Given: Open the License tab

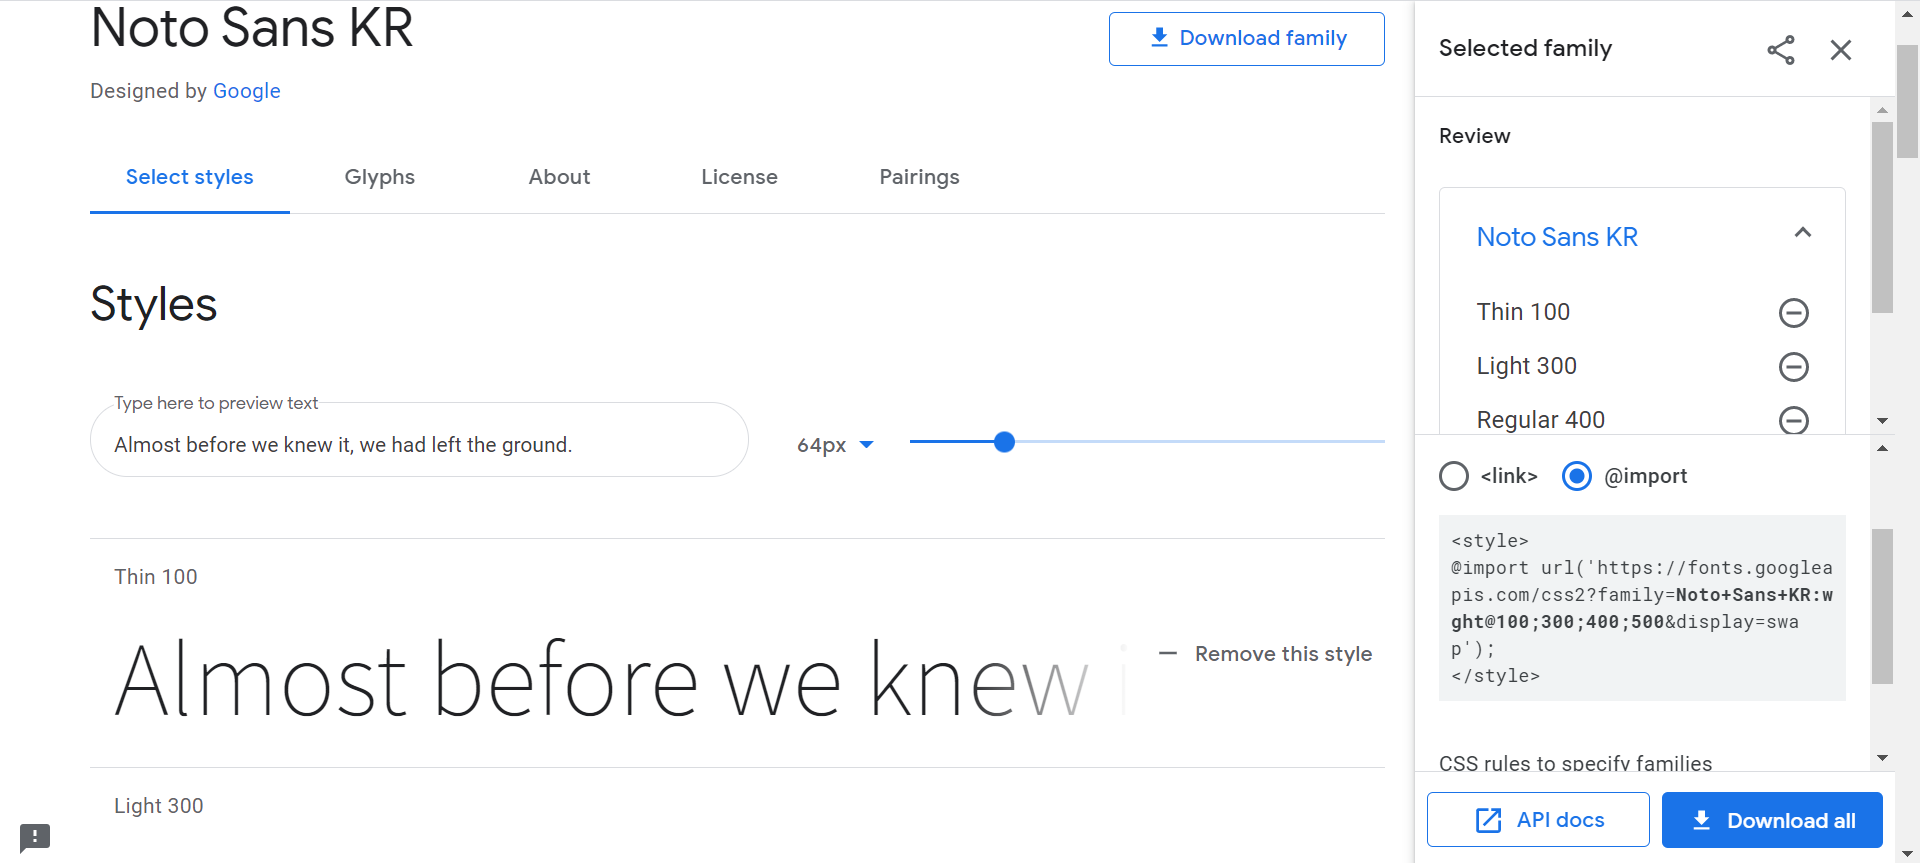Looking at the screenshot, I should (740, 177).
